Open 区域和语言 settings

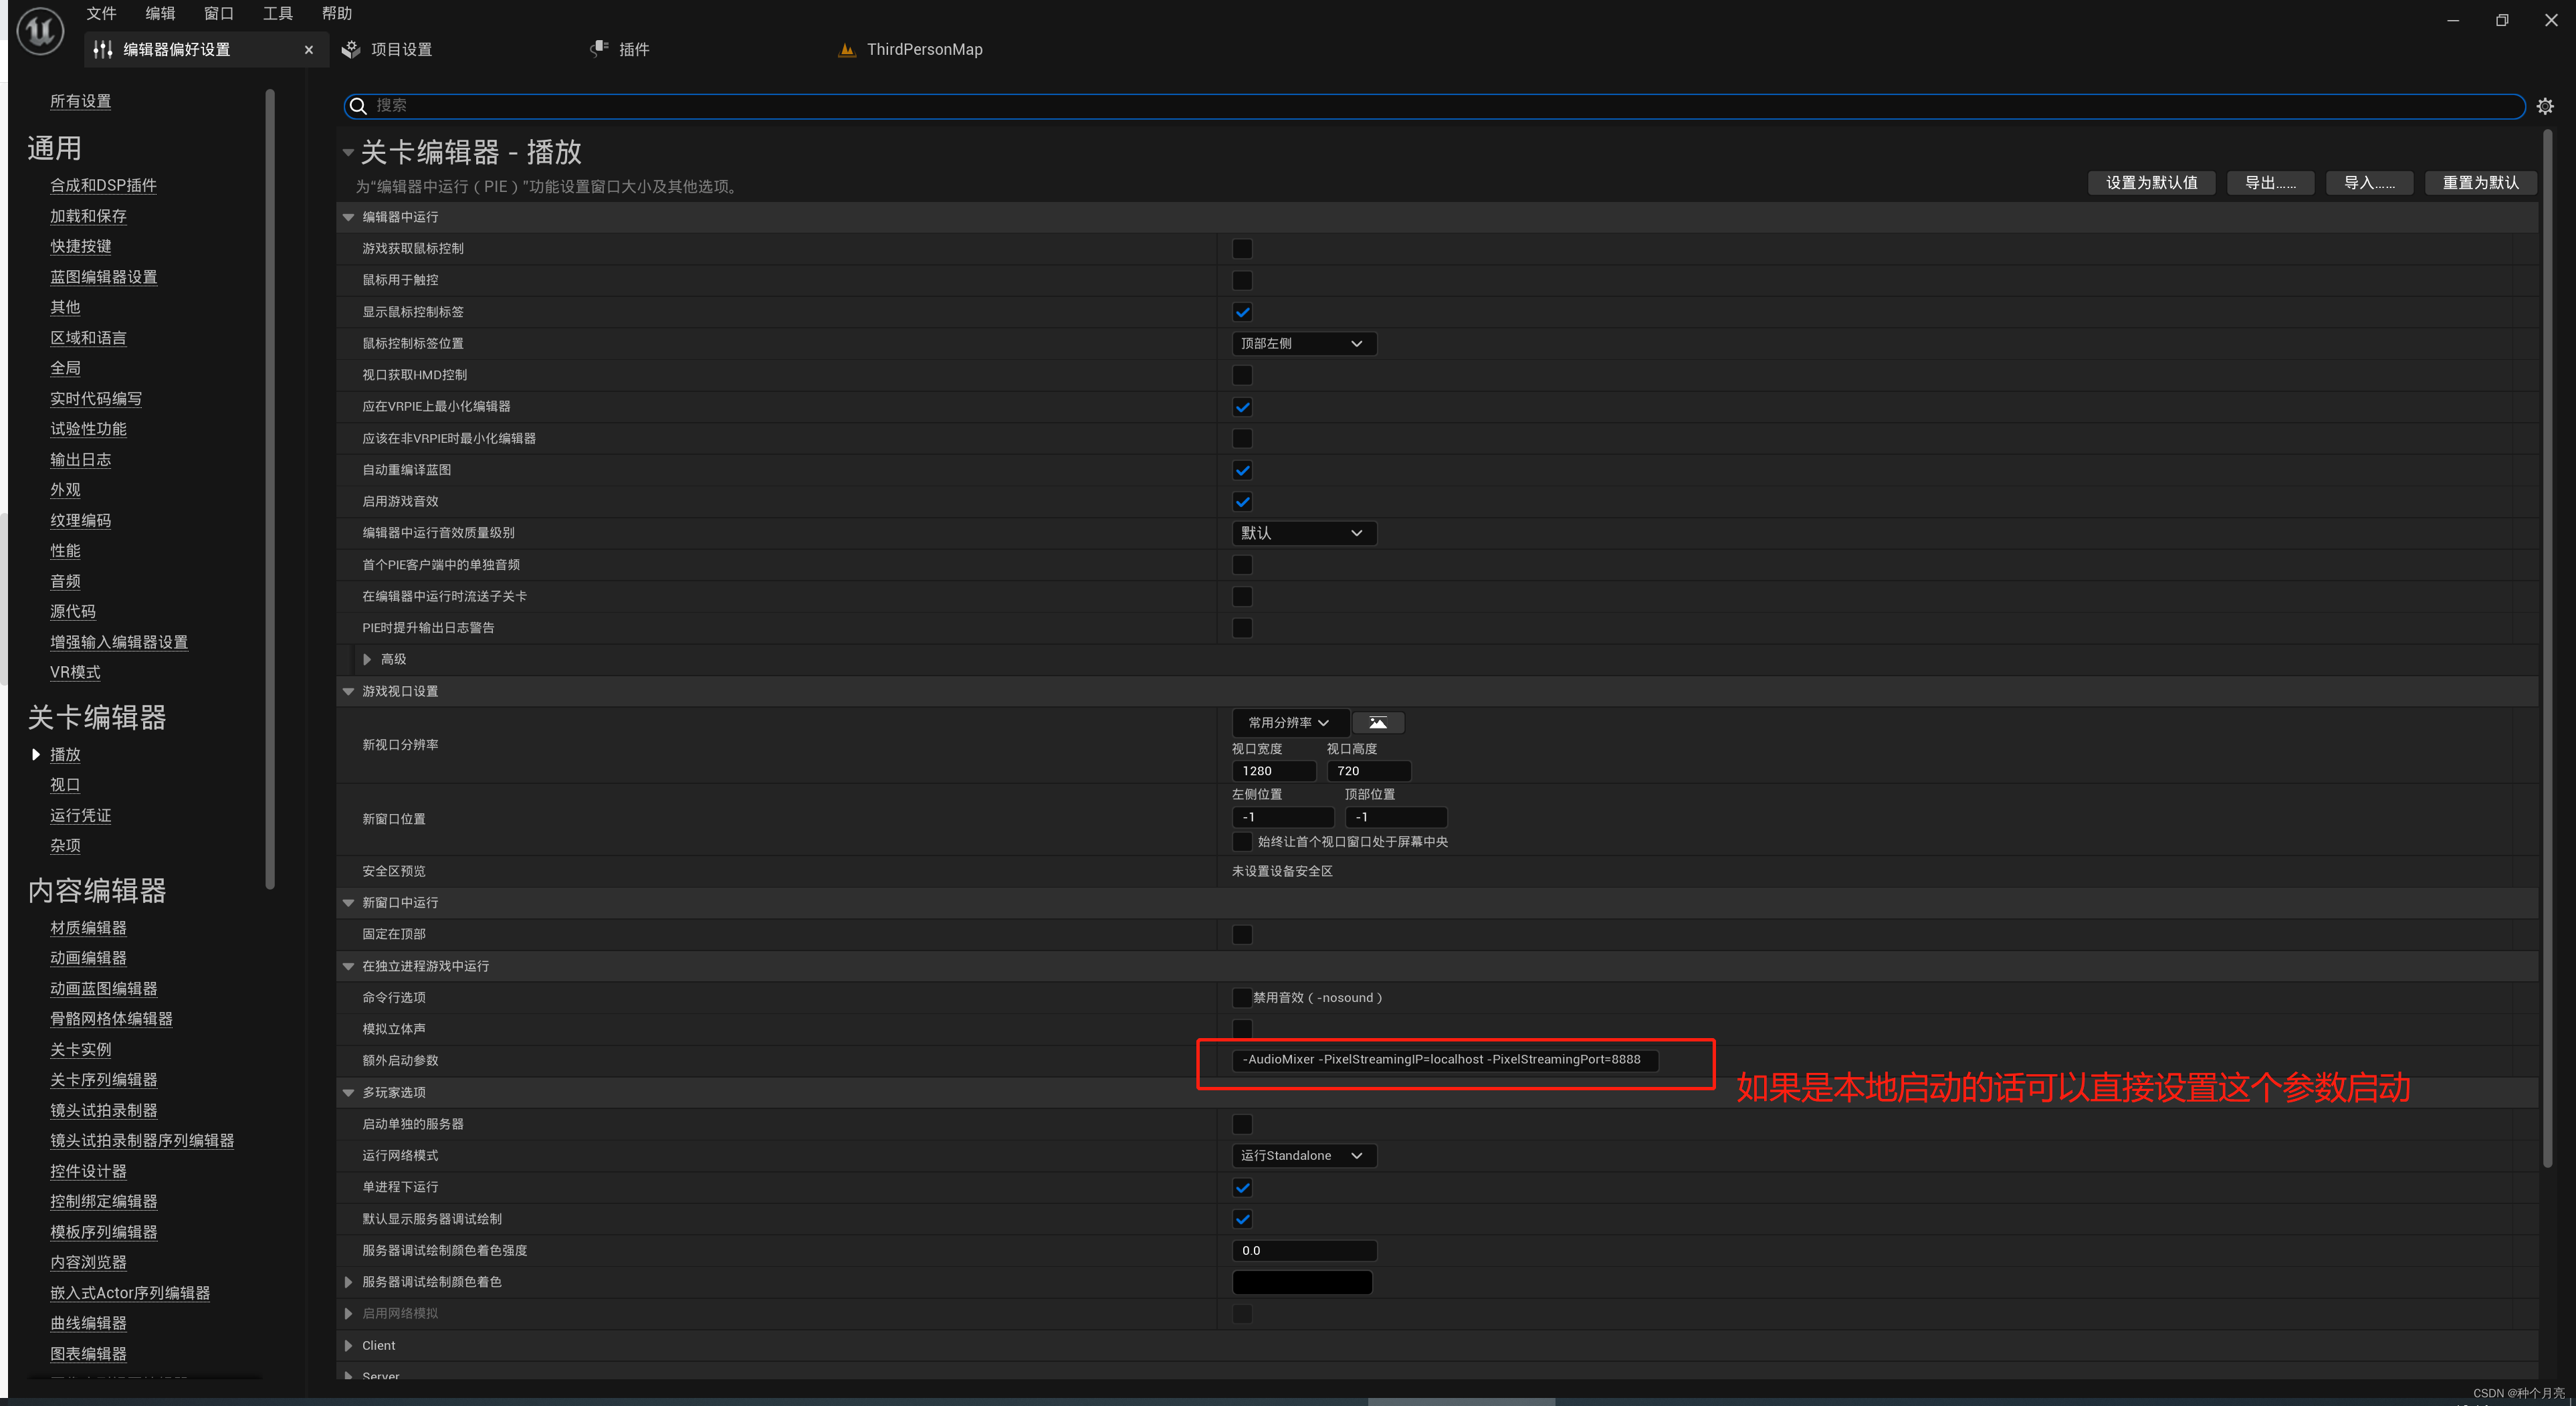tap(89, 338)
